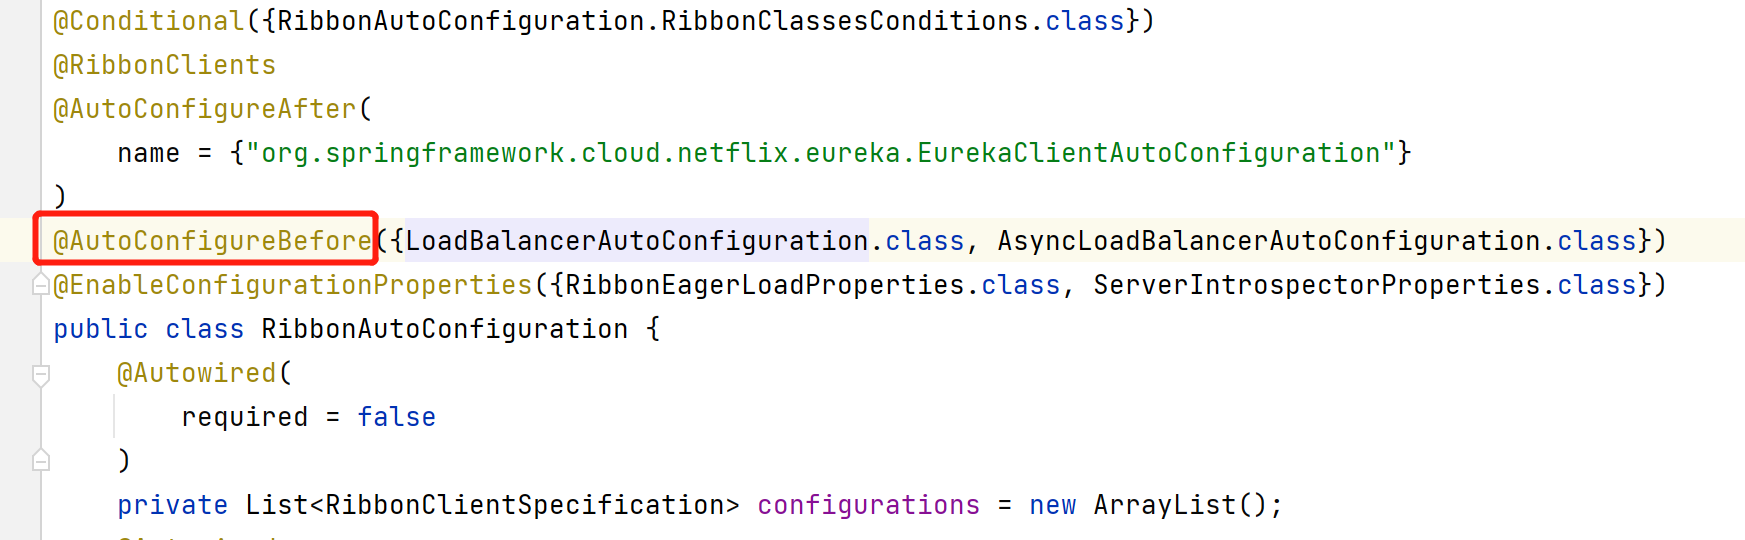This screenshot has width=1745, height=540.
Task: Click fold end marker beside closing parenthesis
Action: click(41, 460)
